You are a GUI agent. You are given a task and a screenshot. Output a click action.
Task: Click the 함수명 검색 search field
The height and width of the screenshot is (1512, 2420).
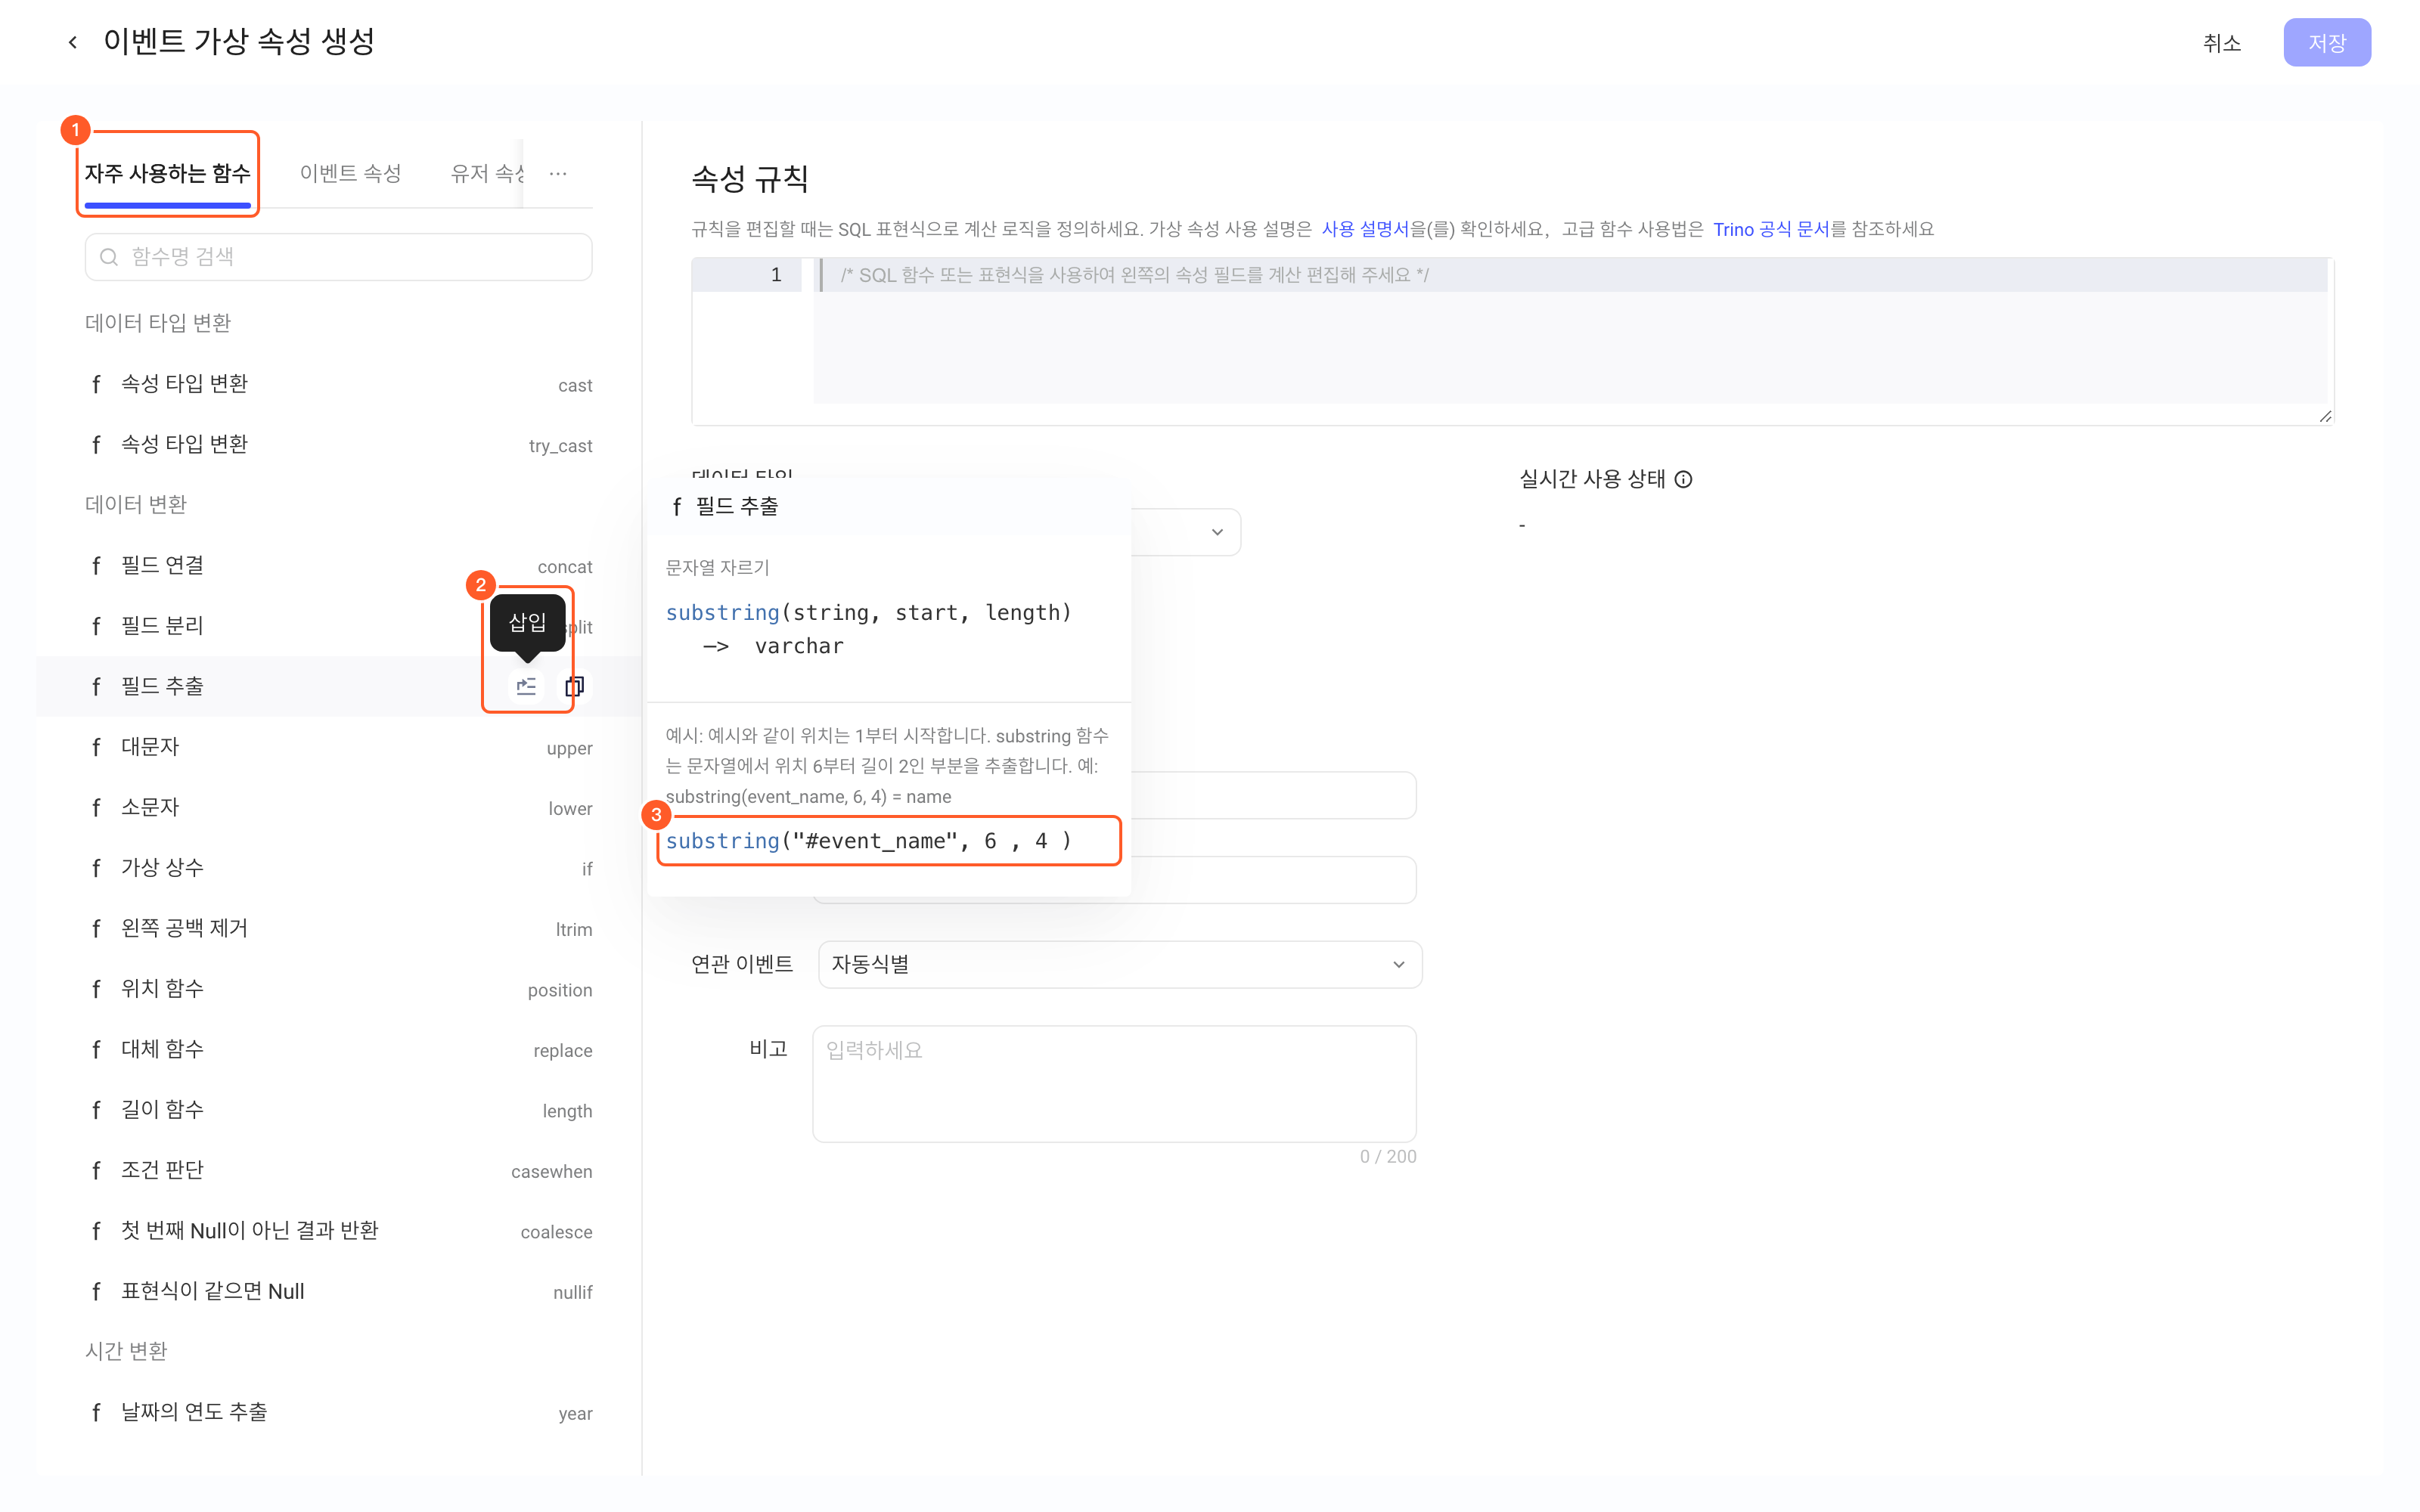click(339, 257)
